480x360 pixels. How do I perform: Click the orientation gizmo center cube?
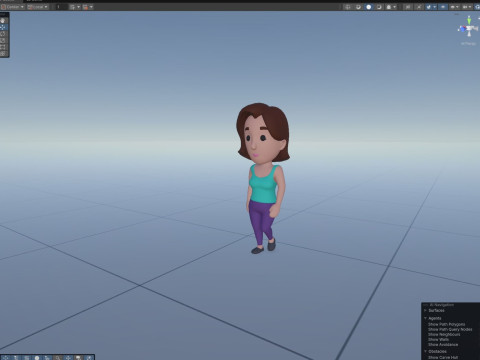[x=469, y=28]
